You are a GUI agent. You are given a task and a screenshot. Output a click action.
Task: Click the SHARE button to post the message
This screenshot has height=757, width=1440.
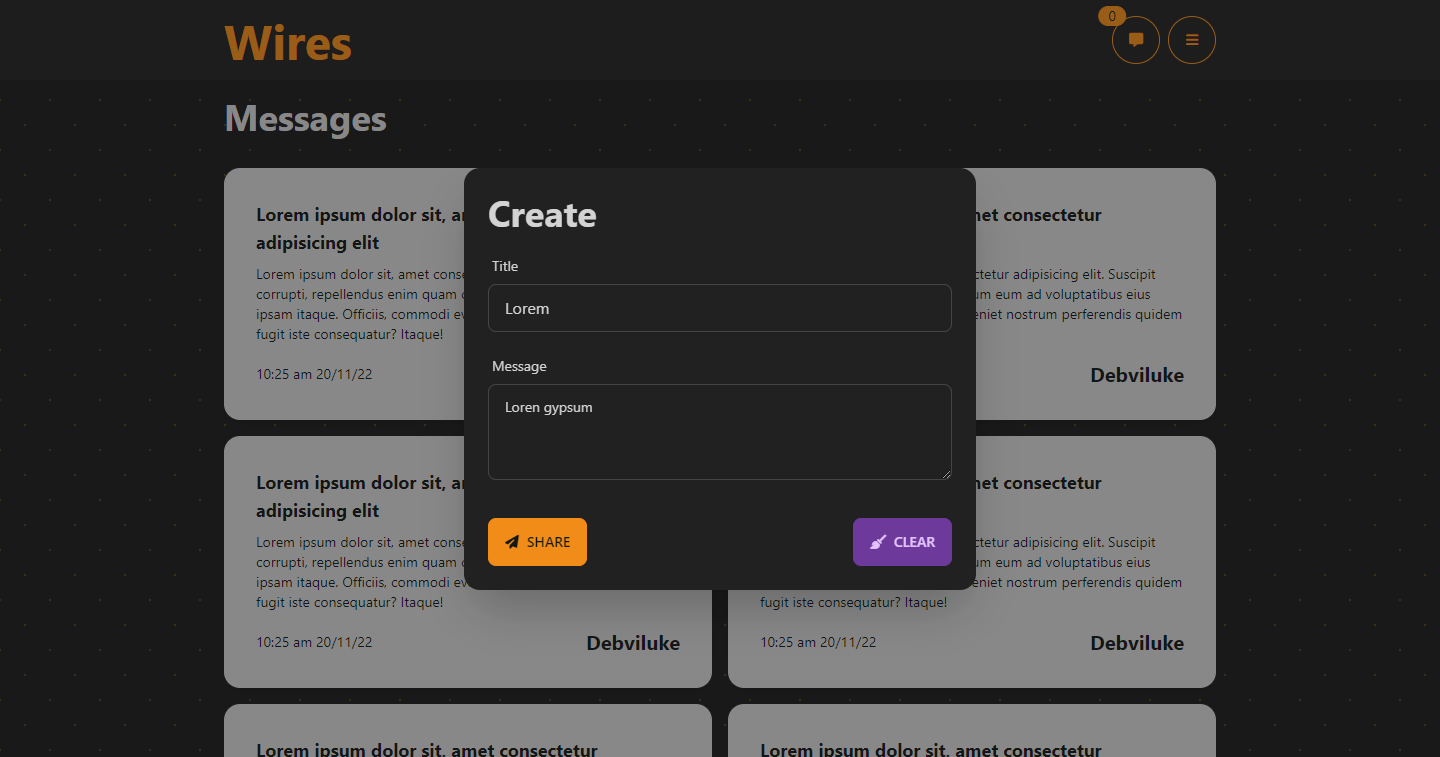pyautogui.click(x=537, y=541)
